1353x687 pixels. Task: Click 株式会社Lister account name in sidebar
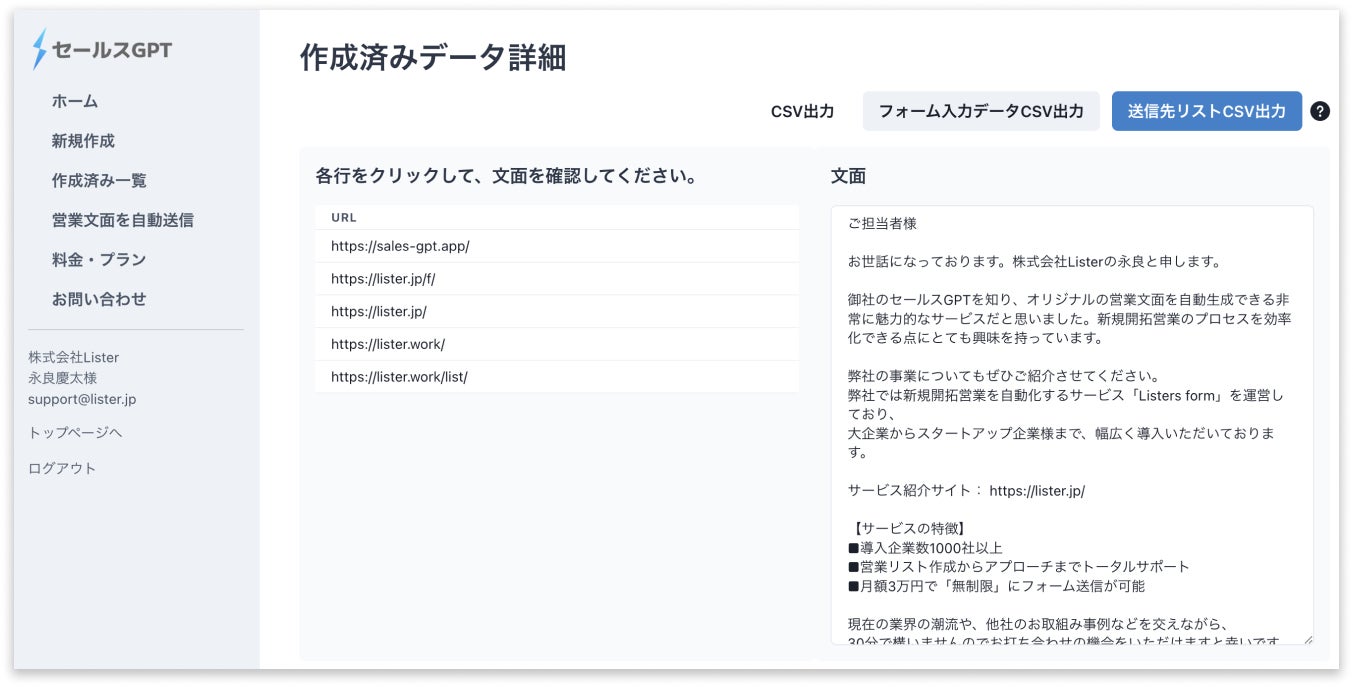[x=74, y=357]
